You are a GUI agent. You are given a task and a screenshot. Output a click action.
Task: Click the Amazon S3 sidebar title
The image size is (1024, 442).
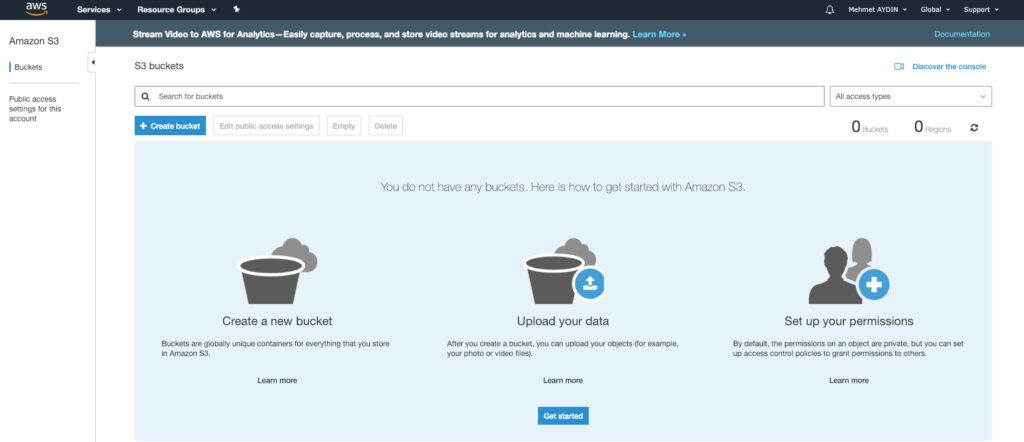pyautogui.click(x=34, y=41)
